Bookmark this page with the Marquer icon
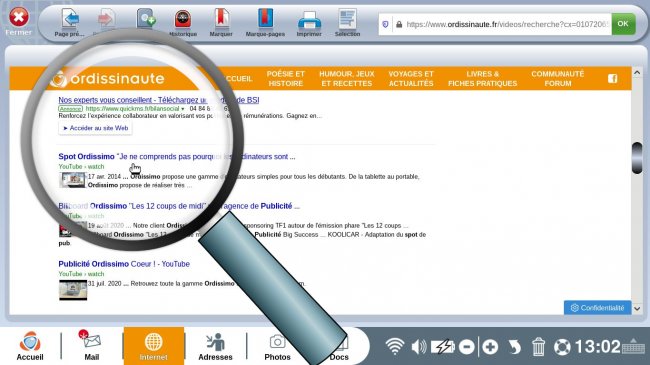This screenshot has height=365, width=650. pyautogui.click(x=221, y=19)
